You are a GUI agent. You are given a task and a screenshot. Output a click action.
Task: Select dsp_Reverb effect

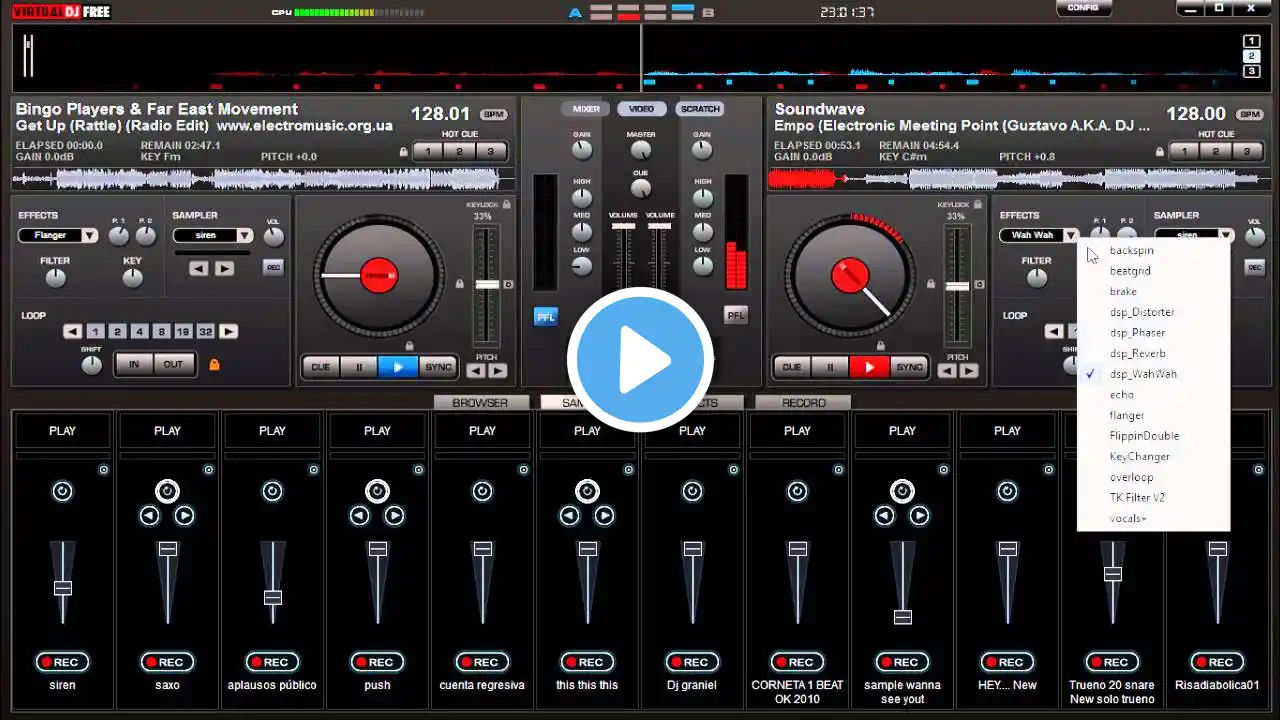pos(1137,353)
